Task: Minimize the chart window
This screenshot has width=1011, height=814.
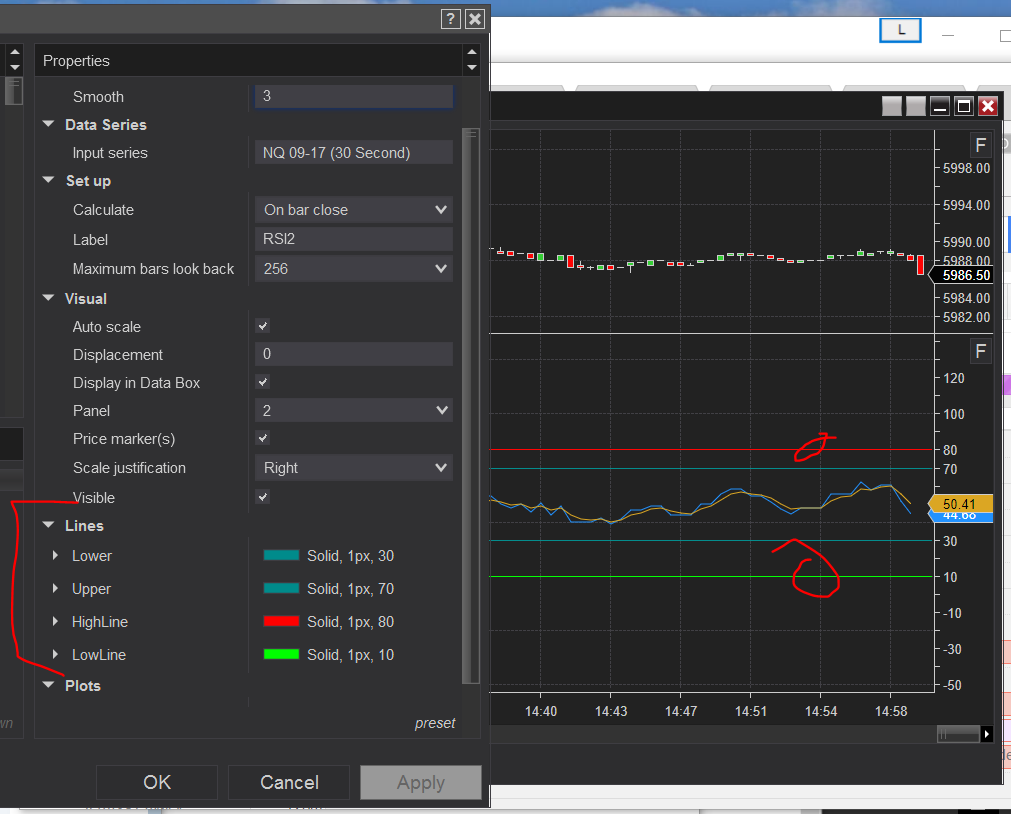Action: [x=940, y=106]
